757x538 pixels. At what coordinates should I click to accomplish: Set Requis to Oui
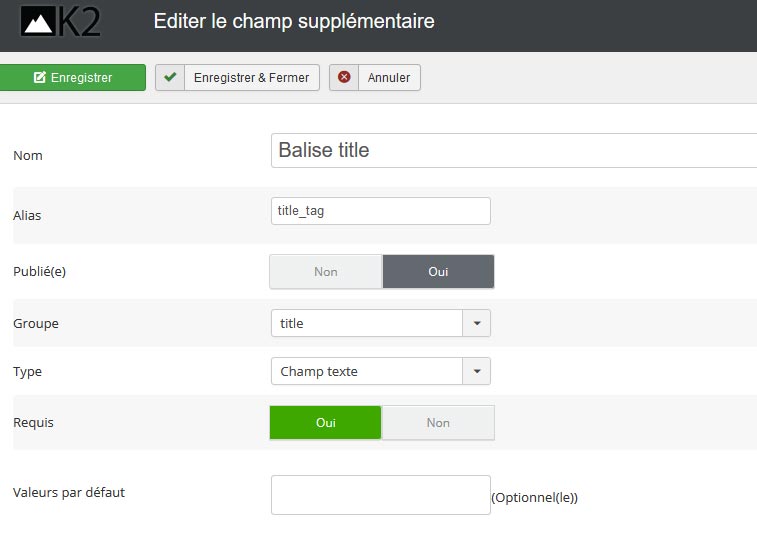click(325, 423)
